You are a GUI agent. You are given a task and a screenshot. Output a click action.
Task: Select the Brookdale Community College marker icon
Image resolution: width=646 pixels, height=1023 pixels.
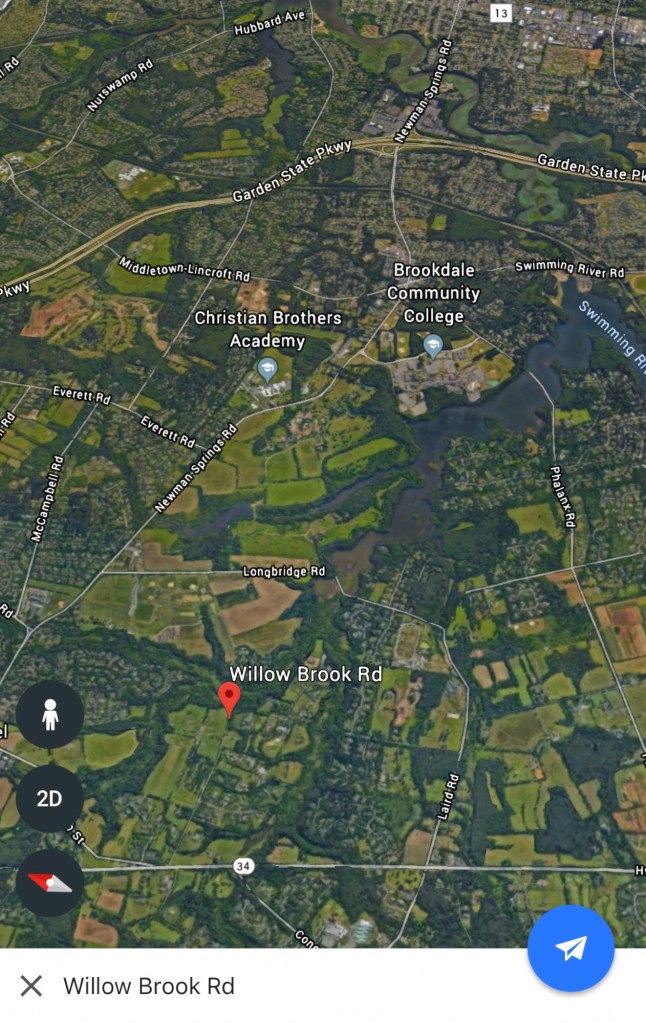(433, 345)
